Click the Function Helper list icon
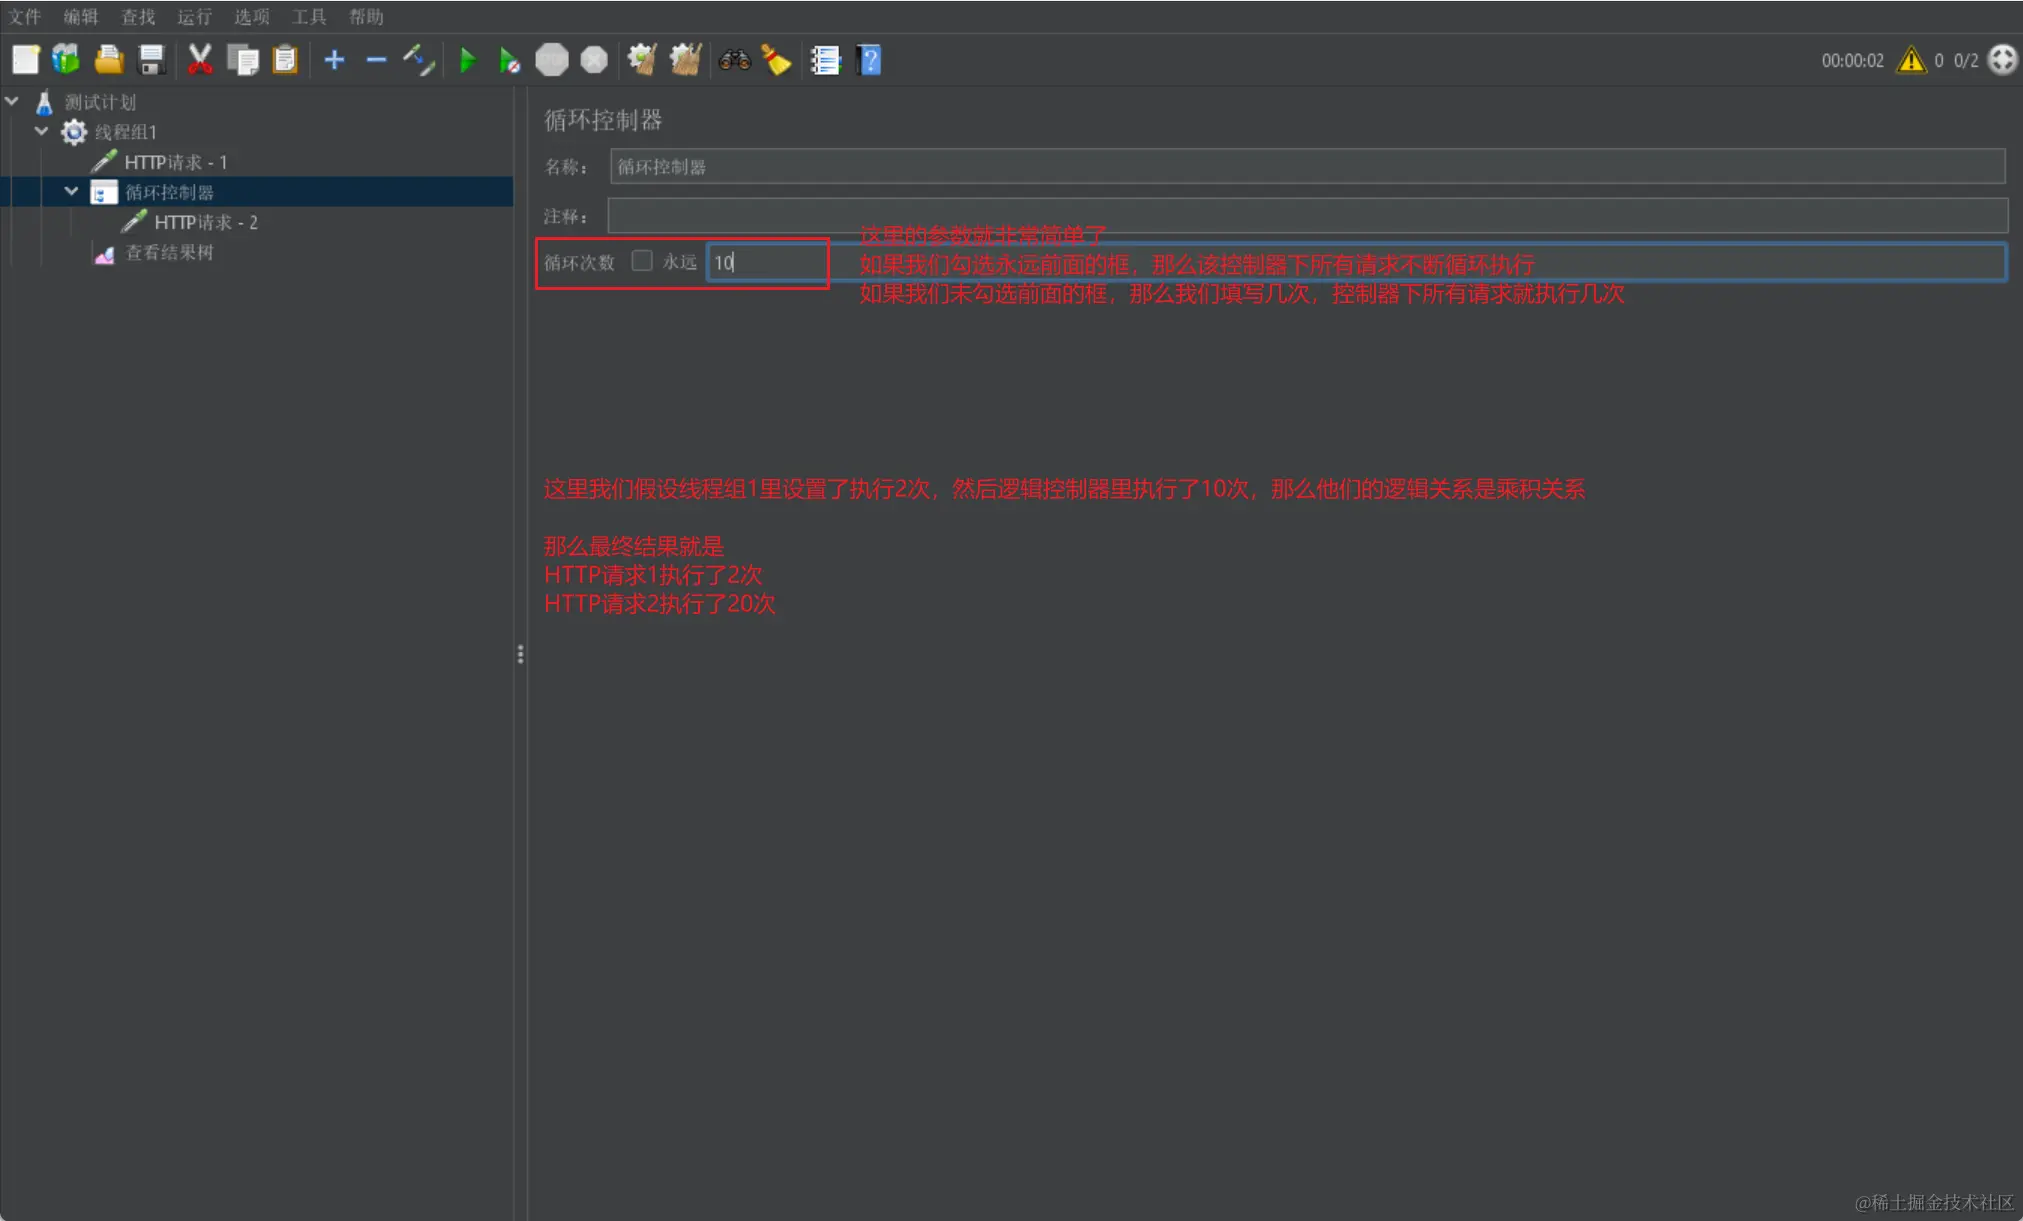This screenshot has height=1221, width=2023. click(x=825, y=61)
